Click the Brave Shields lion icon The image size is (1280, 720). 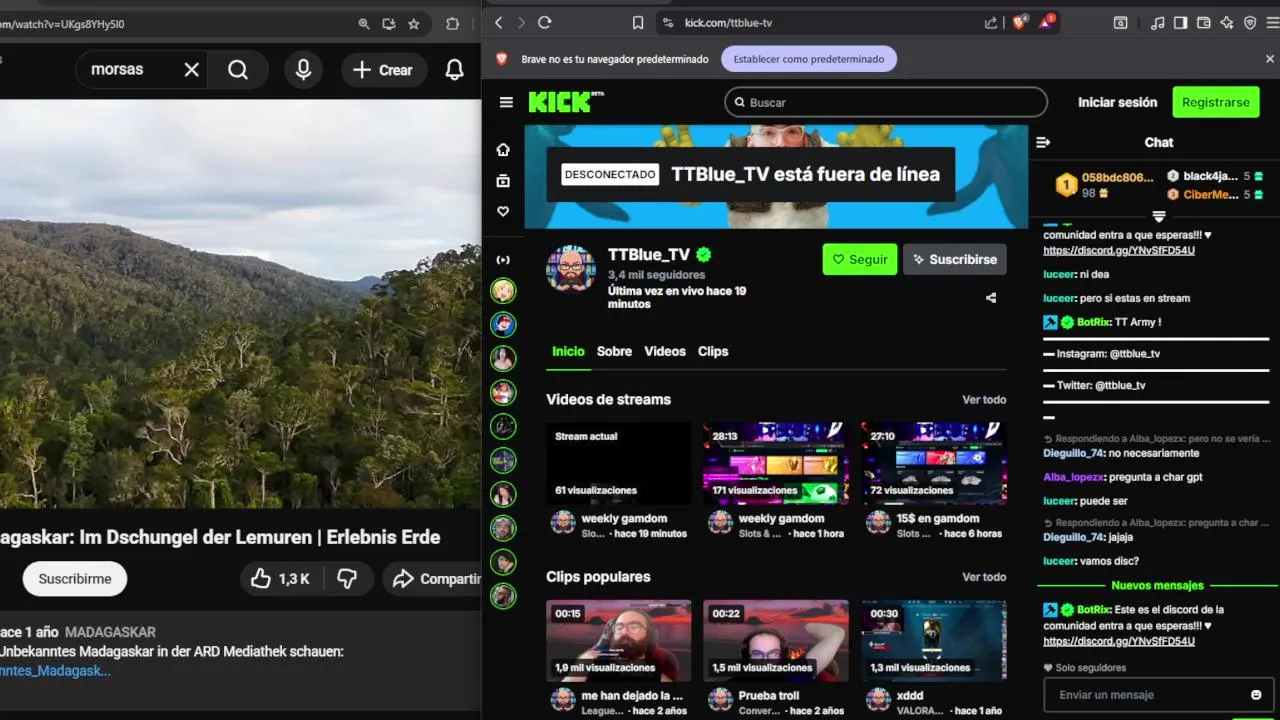(1020, 22)
